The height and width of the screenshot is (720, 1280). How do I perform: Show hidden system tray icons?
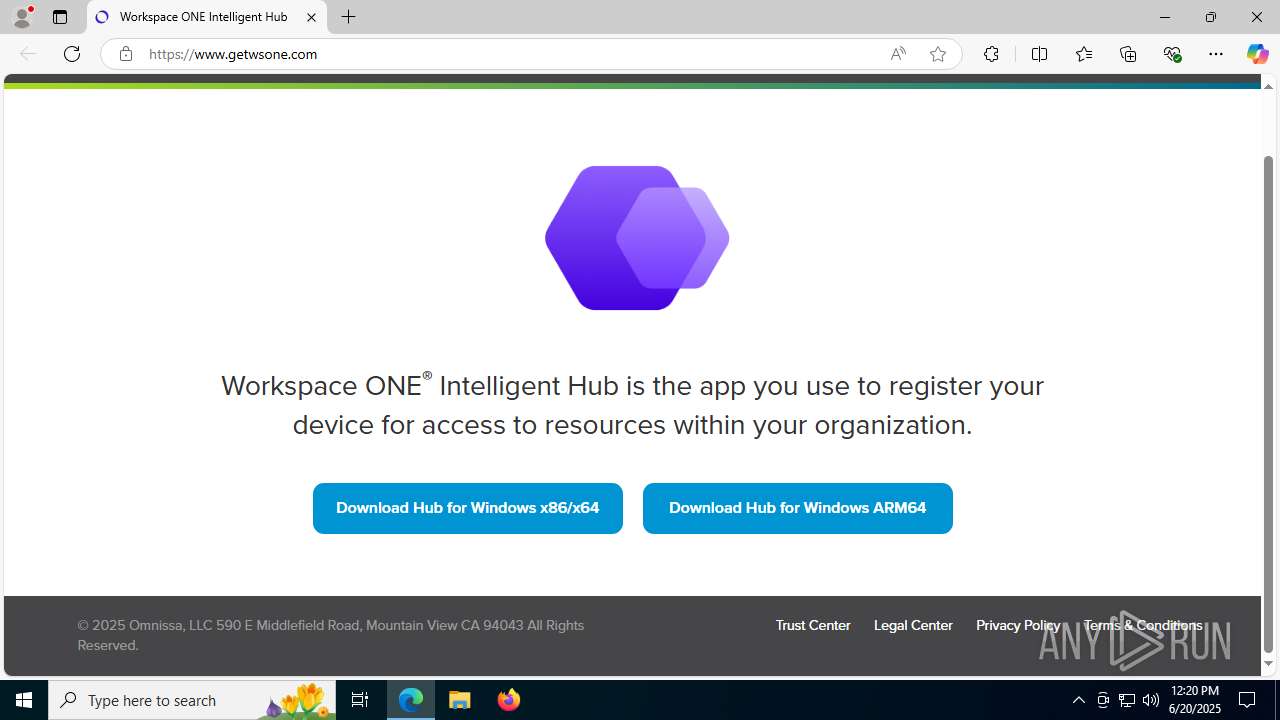pyautogui.click(x=1078, y=700)
